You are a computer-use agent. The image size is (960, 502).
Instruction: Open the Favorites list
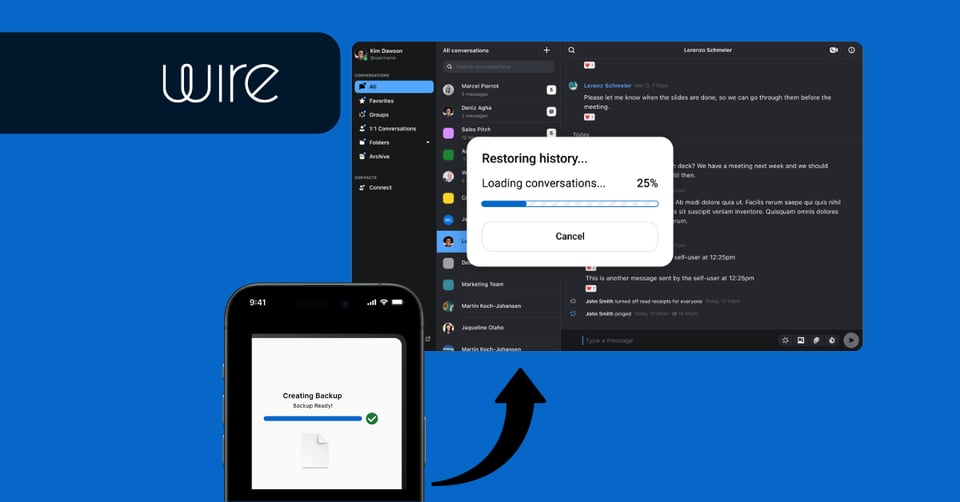[x=381, y=101]
